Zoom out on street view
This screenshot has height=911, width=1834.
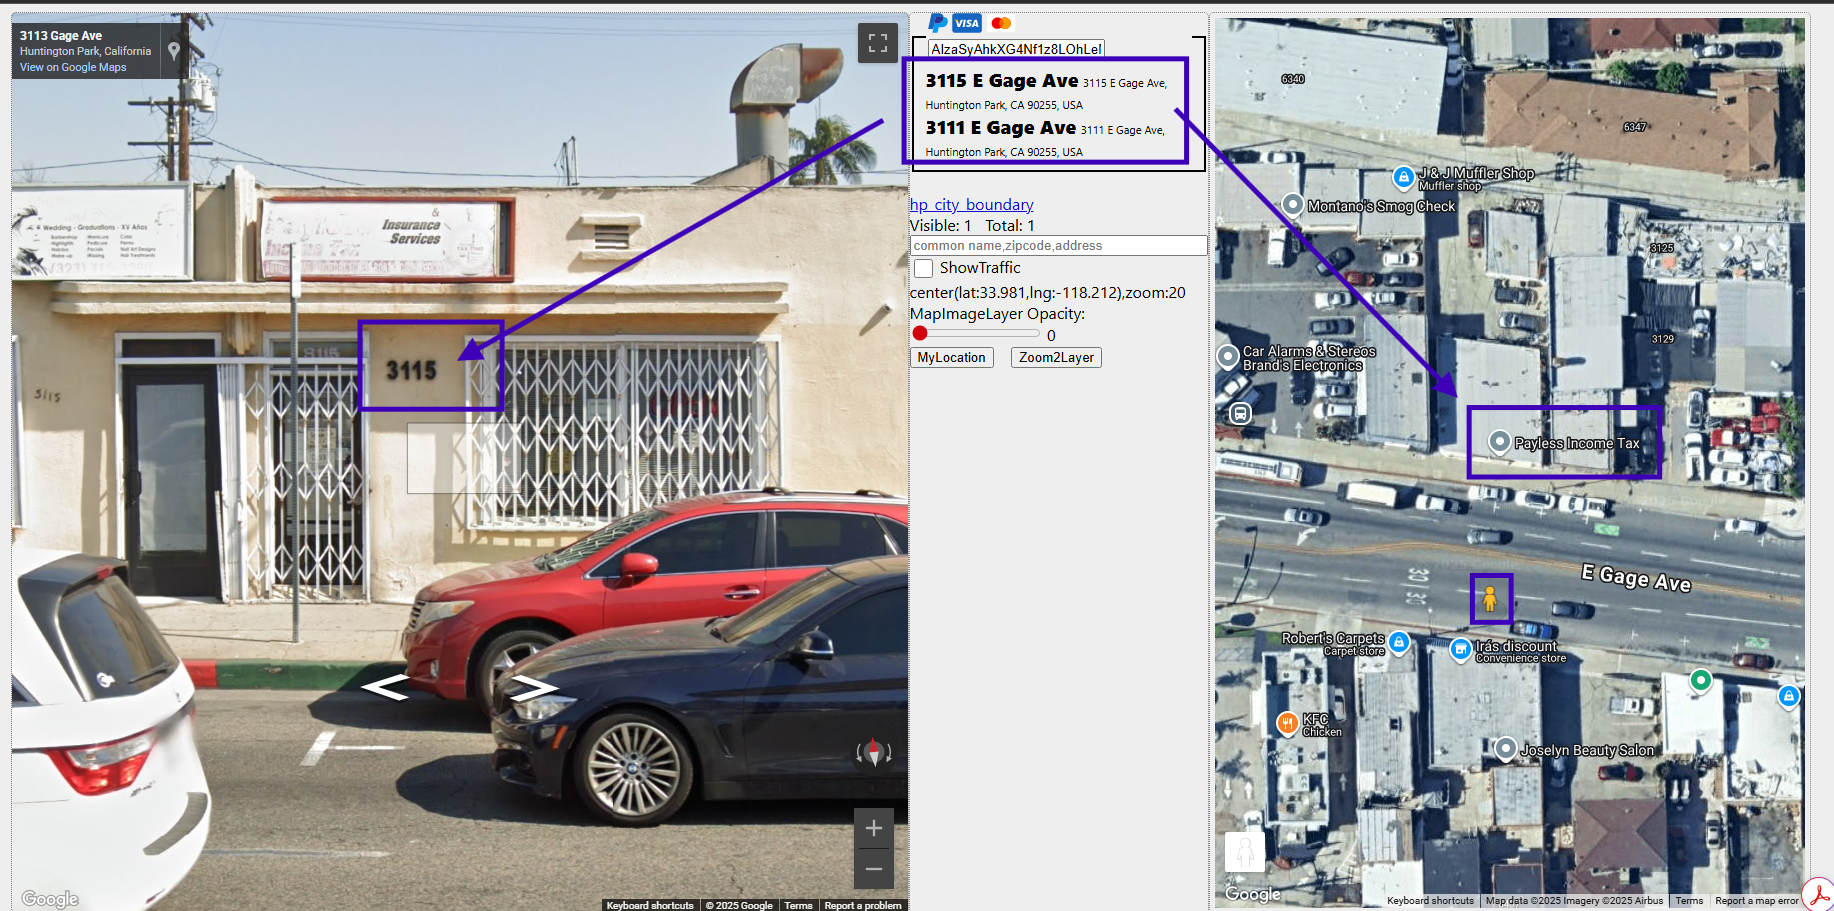coord(873,868)
